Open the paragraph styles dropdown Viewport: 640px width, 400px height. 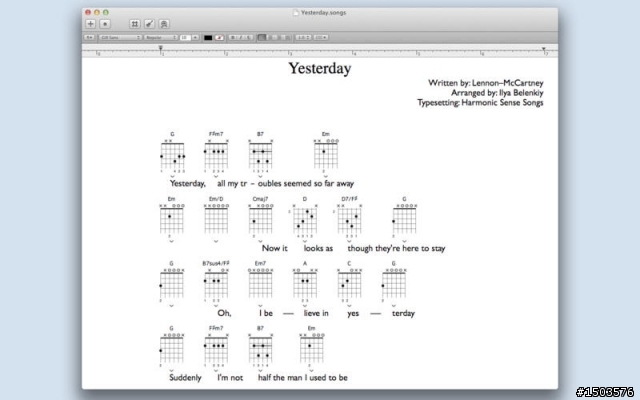click(89, 38)
